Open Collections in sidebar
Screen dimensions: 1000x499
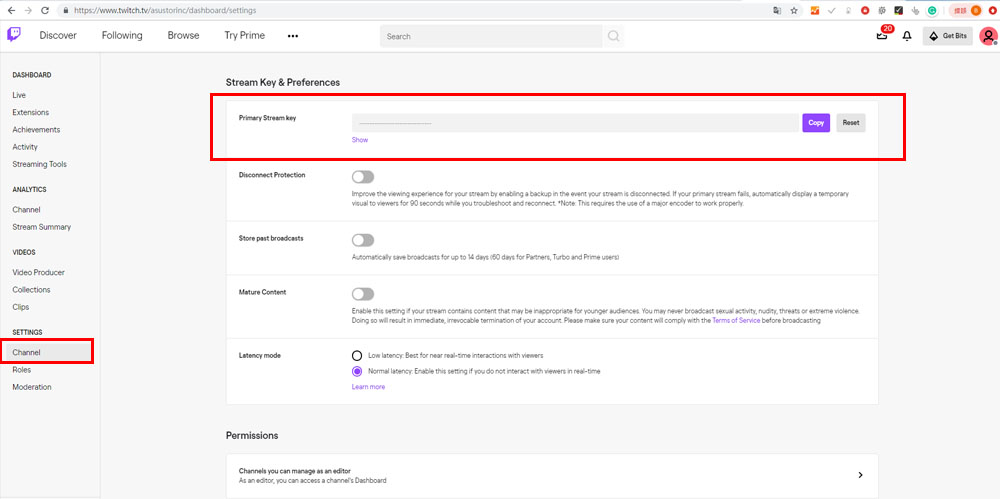pyautogui.click(x=31, y=290)
